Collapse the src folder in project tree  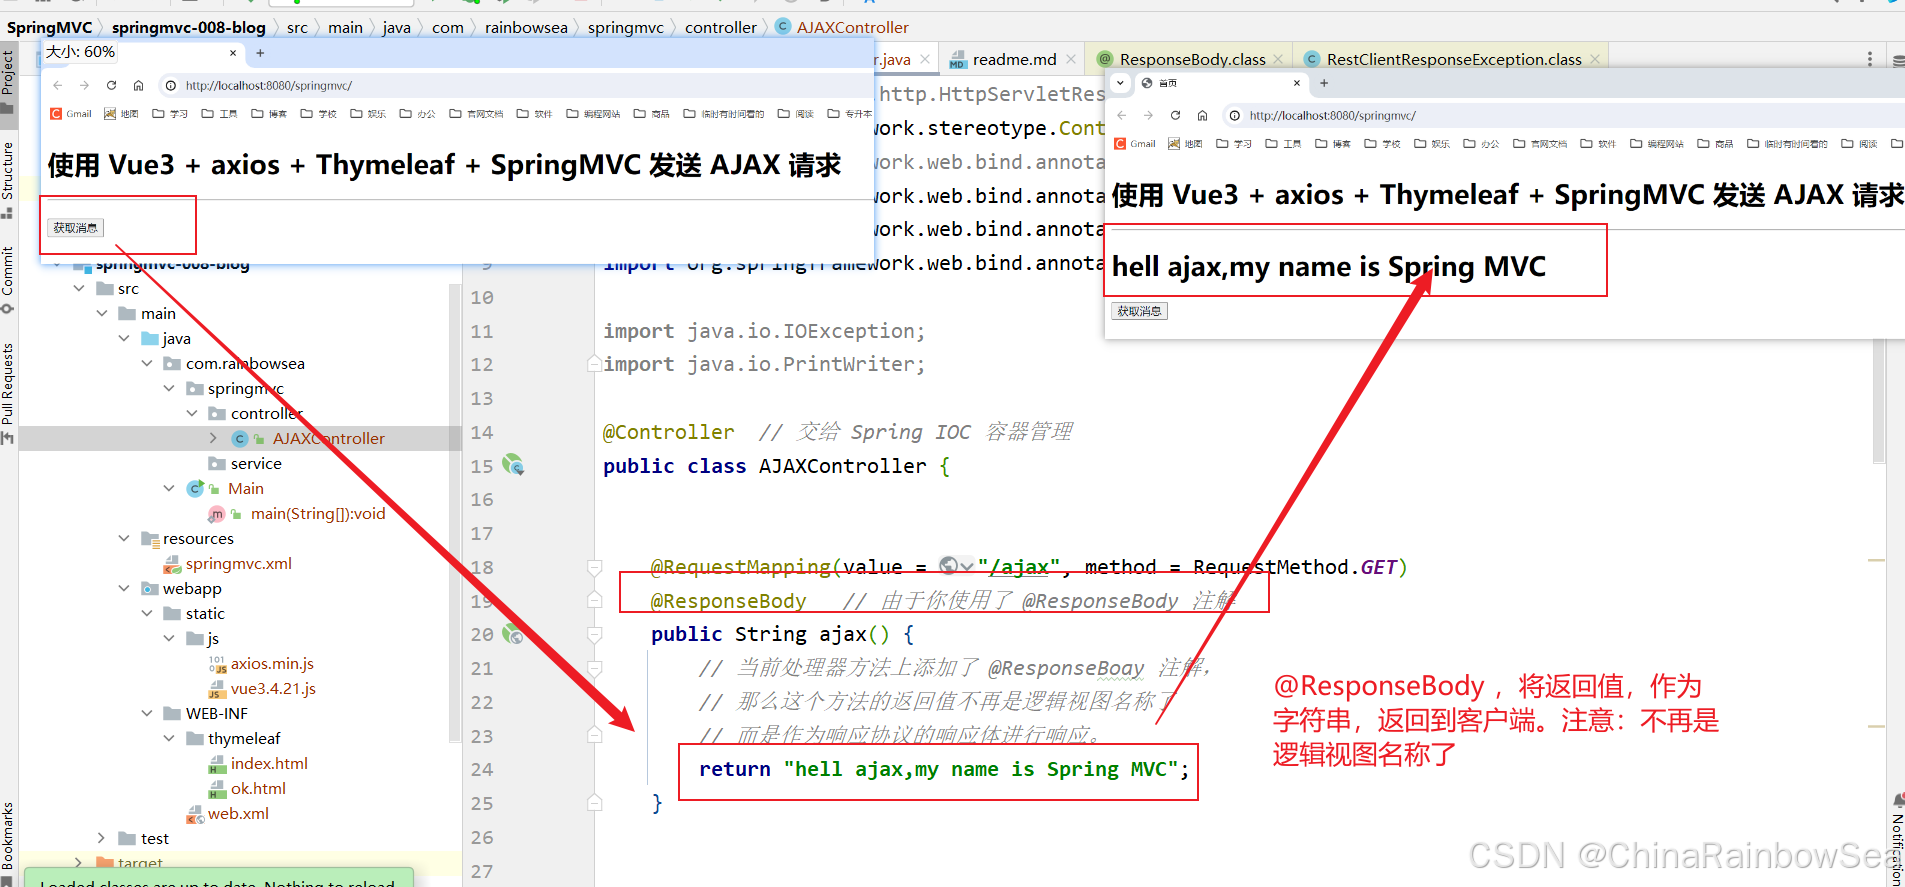coord(79,288)
